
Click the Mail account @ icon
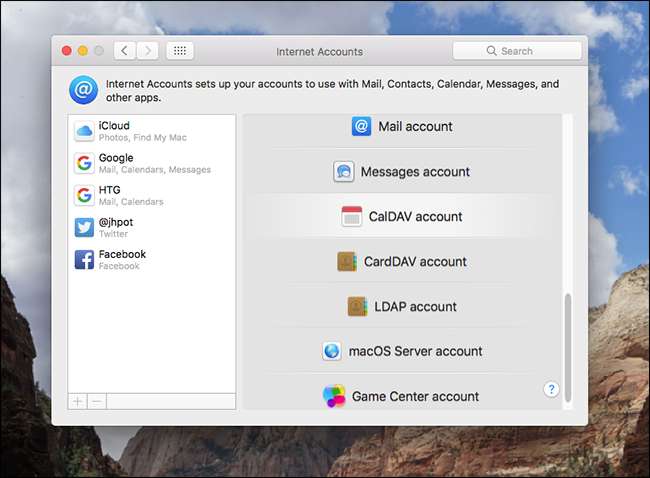pyautogui.click(x=361, y=127)
